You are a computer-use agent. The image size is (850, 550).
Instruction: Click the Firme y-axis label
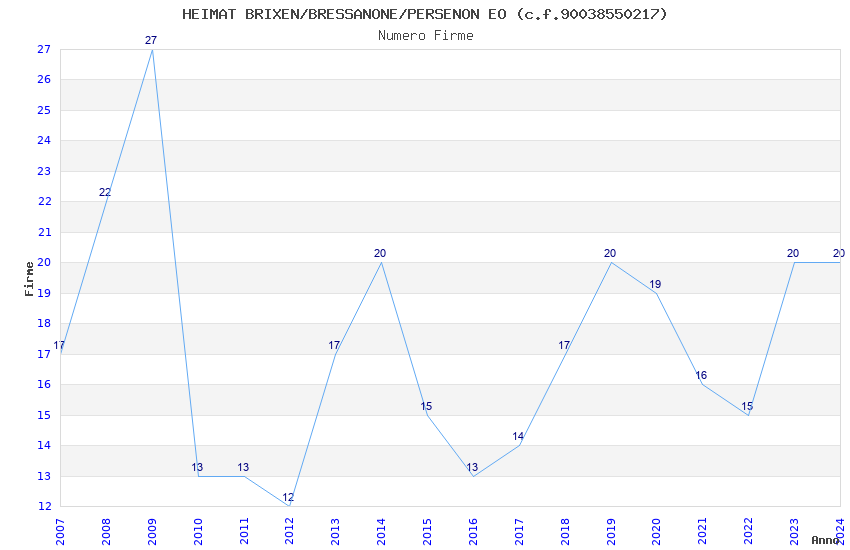[x=29, y=279]
